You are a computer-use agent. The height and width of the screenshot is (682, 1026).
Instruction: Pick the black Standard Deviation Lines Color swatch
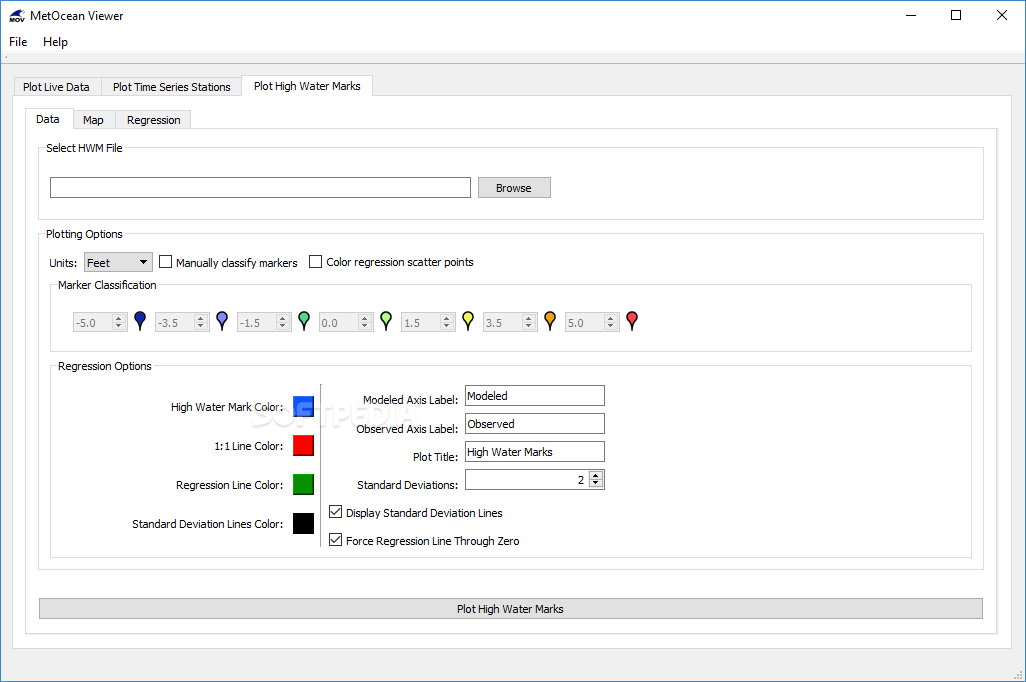coord(303,524)
